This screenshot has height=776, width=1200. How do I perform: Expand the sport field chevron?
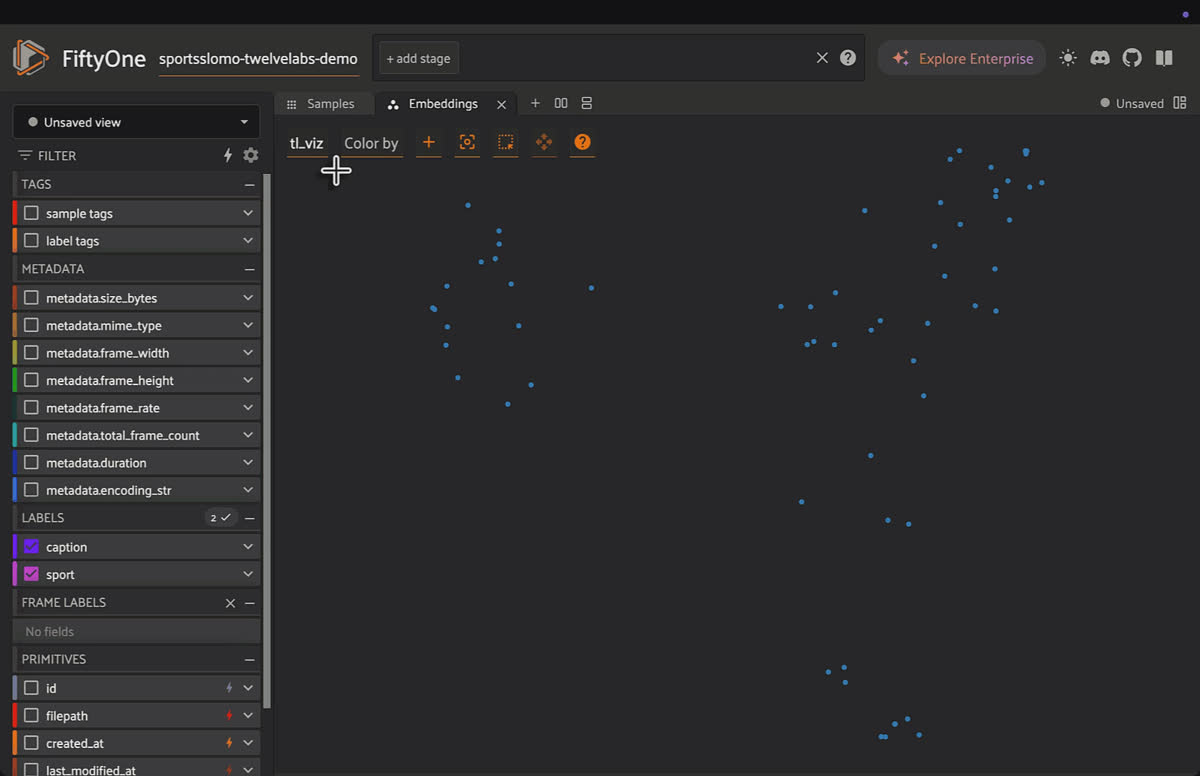(x=248, y=574)
